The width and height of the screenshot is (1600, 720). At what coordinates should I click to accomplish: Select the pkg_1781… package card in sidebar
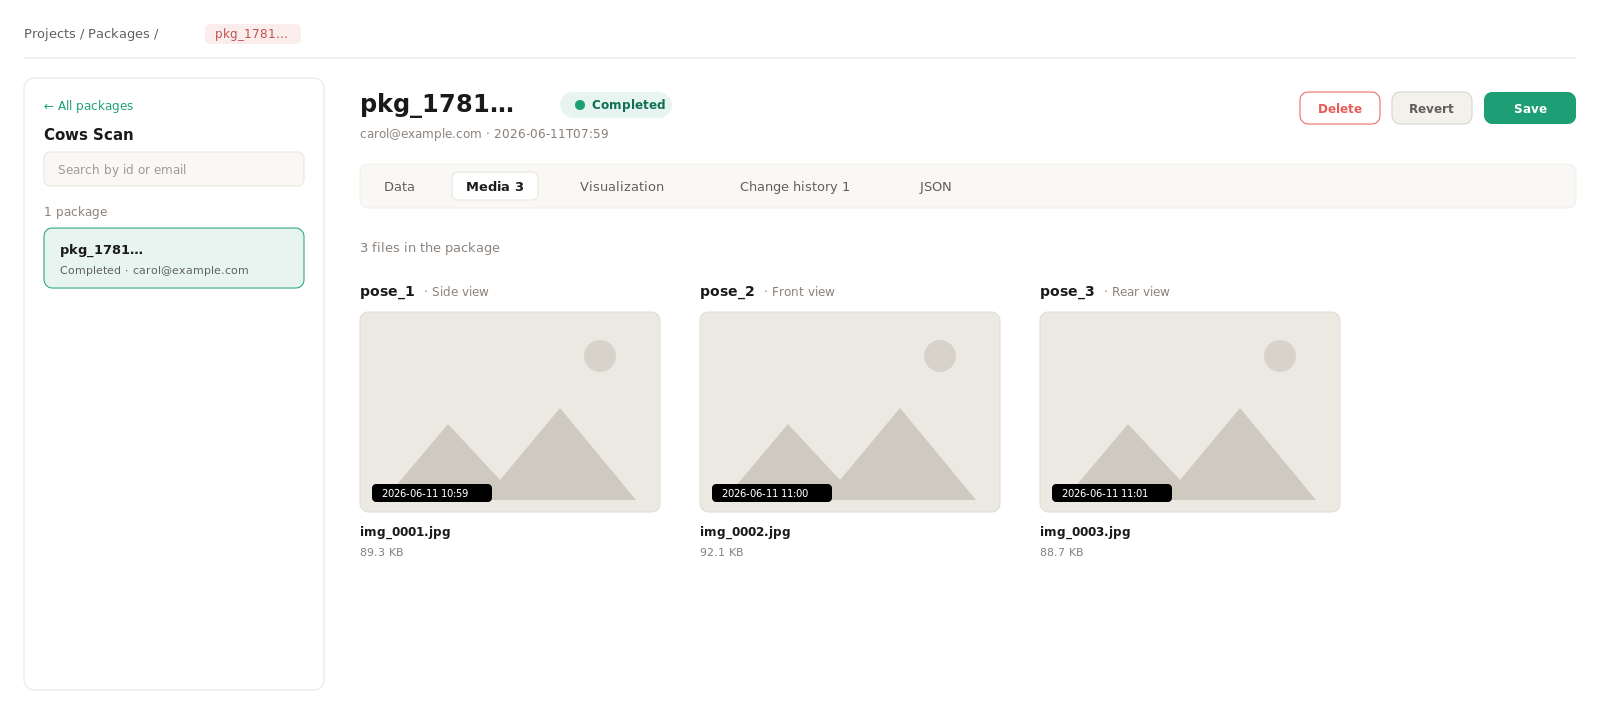click(174, 258)
